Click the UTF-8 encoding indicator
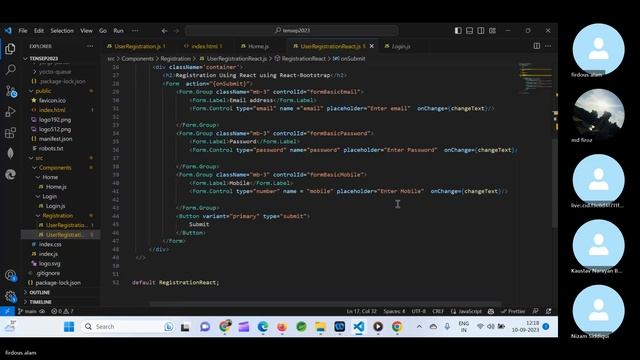Image resolution: width=640 pixels, height=360 pixels. pos(418,311)
